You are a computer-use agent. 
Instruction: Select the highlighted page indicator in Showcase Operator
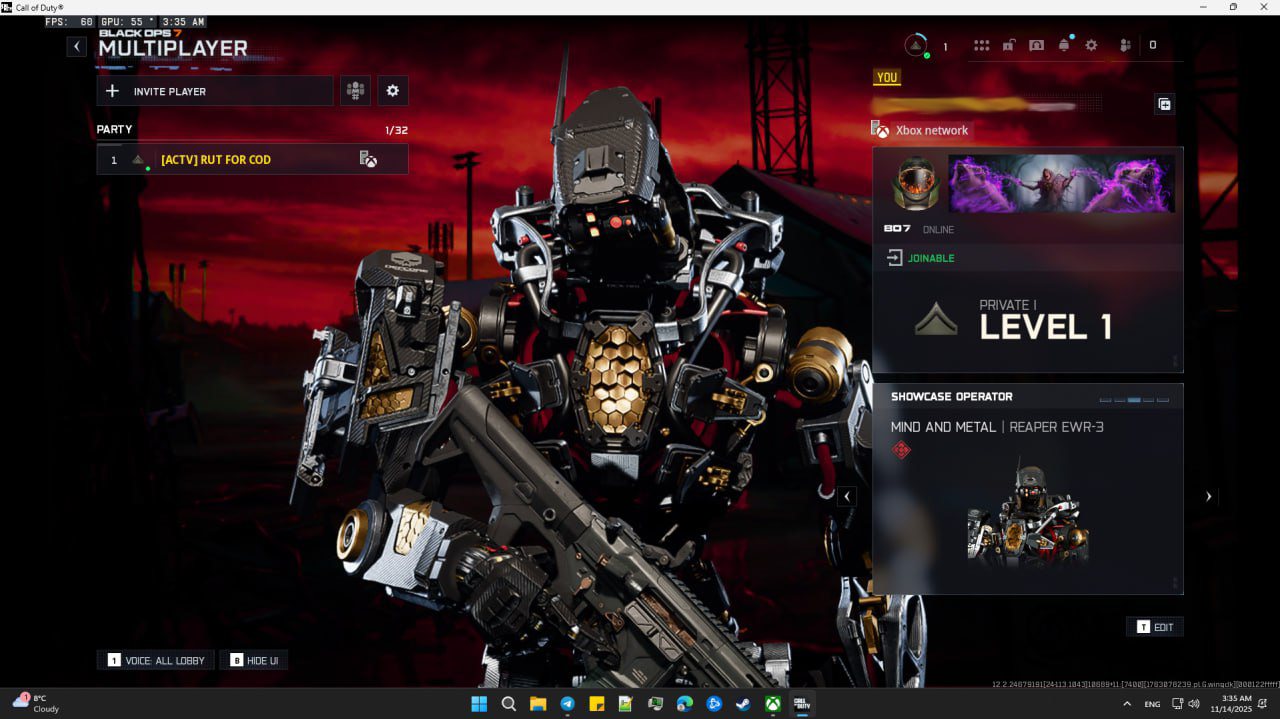coord(1134,400)
